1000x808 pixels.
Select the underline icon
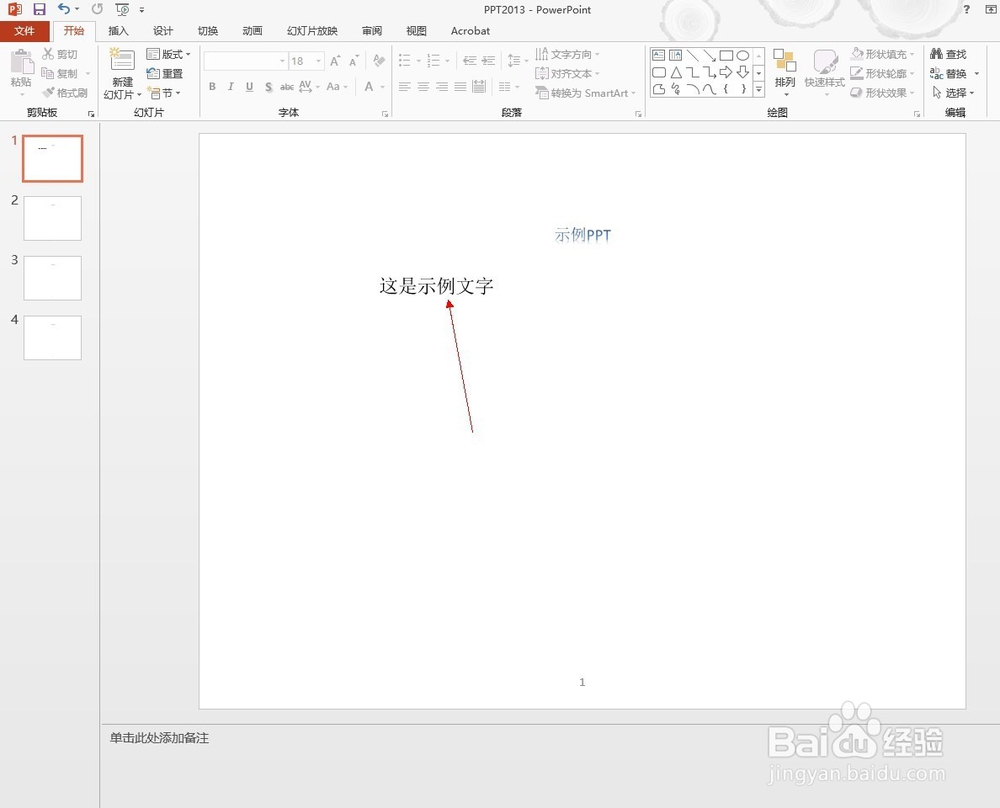[249, 87]
